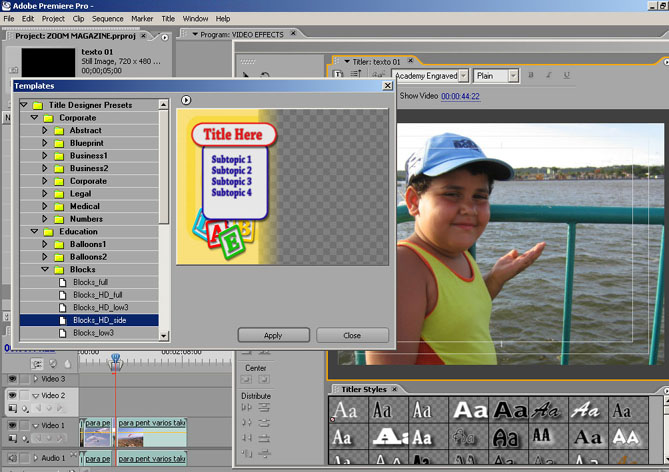
Task: Collapse the Education folder in Templates
Action: point(34,231)
